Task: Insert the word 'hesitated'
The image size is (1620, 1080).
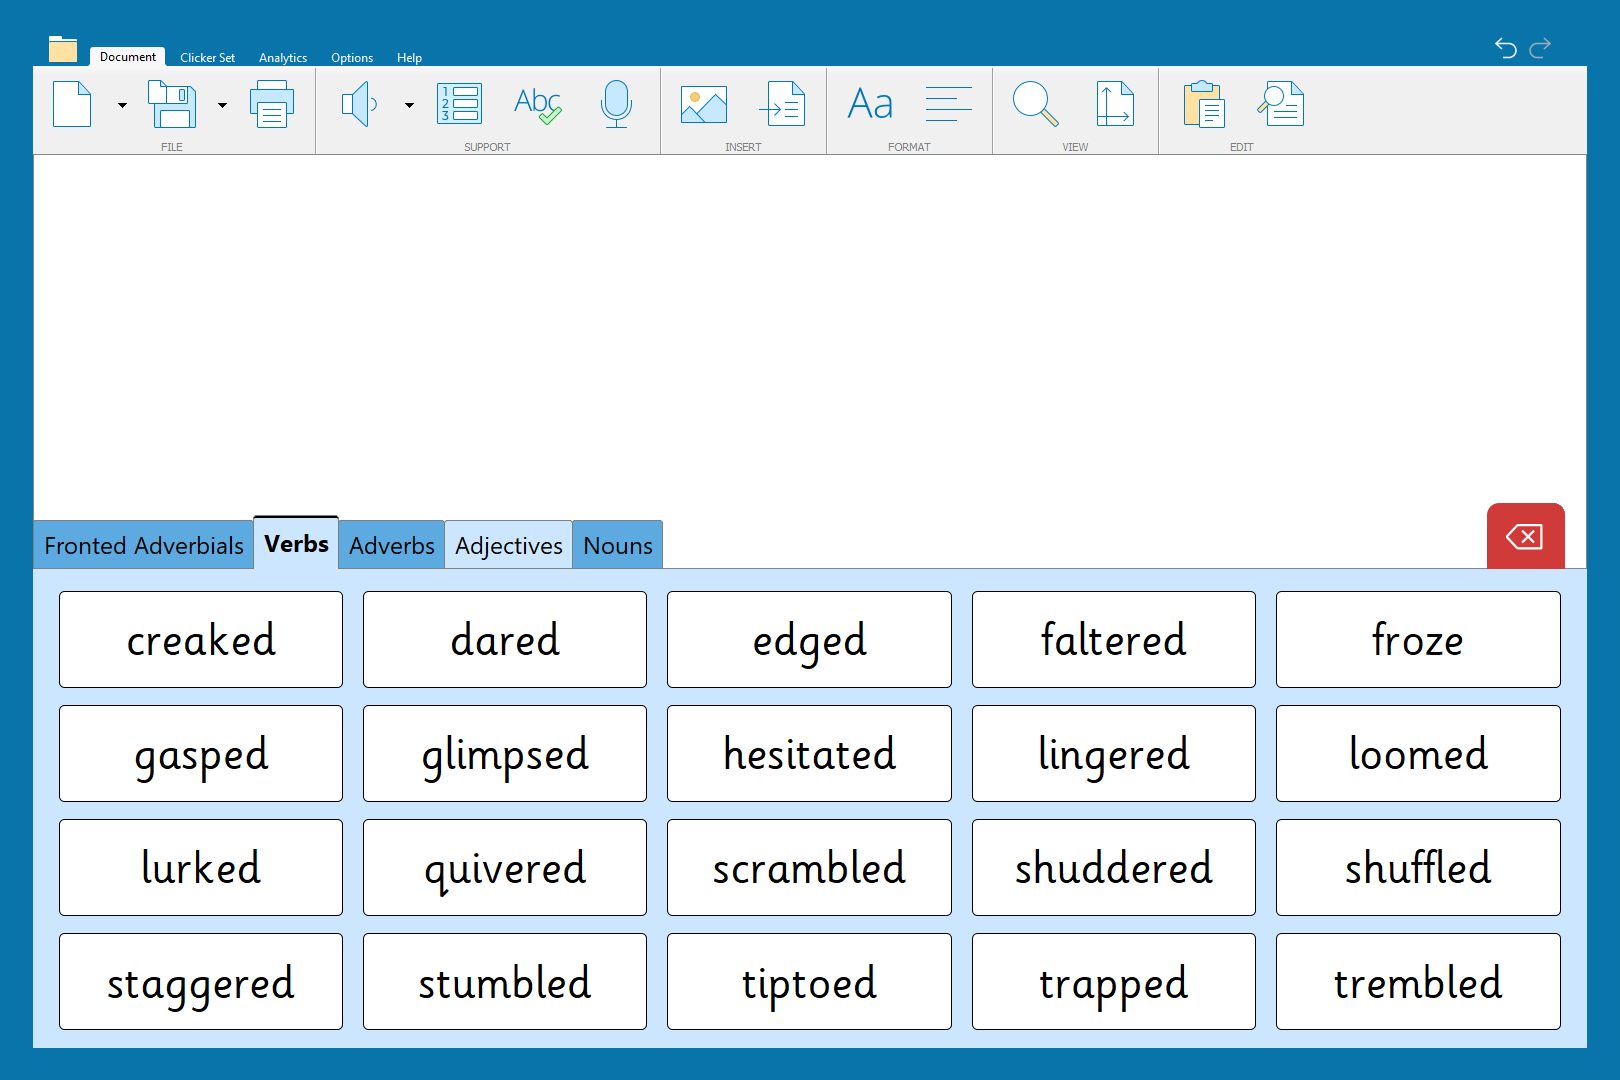Action: point(809,754)
